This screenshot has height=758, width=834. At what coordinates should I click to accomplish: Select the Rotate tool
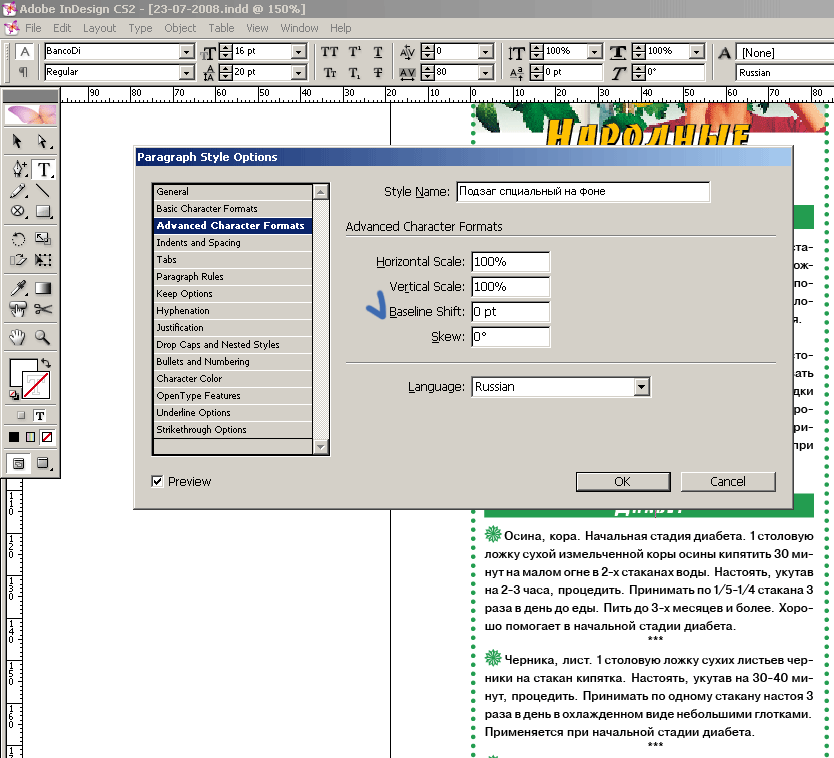point(18,239)
